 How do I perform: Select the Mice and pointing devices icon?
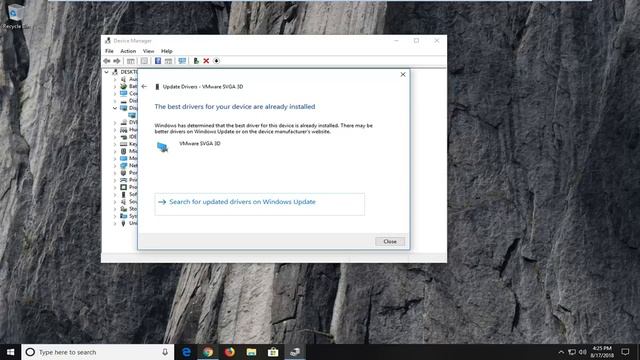124,151
